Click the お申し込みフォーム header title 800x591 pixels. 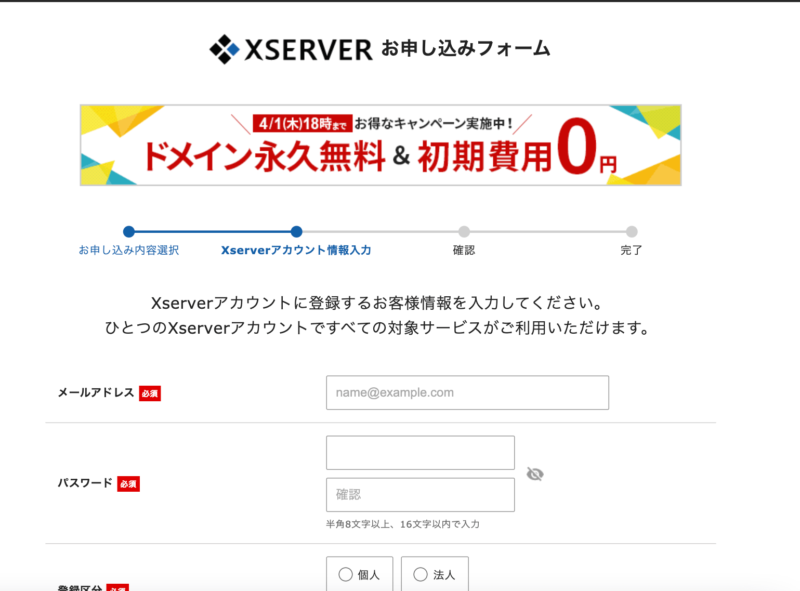[x=466, y=49]
